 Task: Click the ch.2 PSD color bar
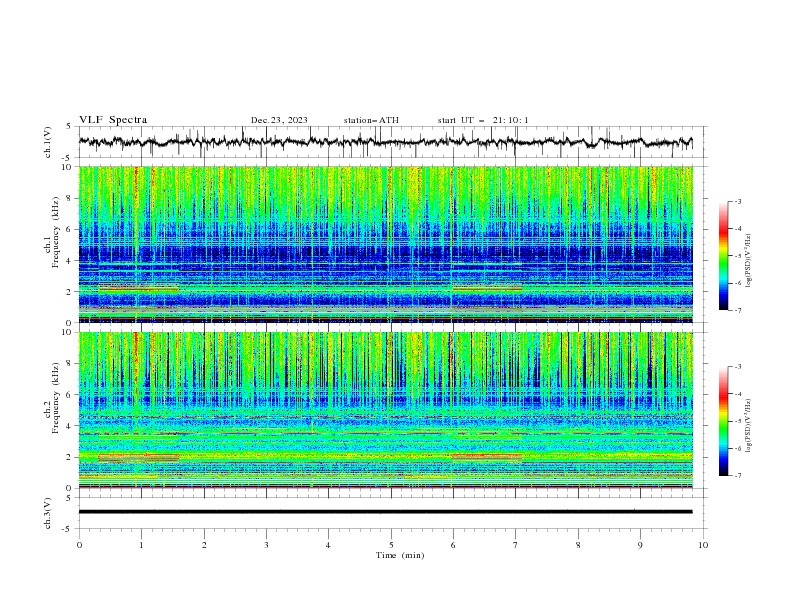click(x=723, y=421)
